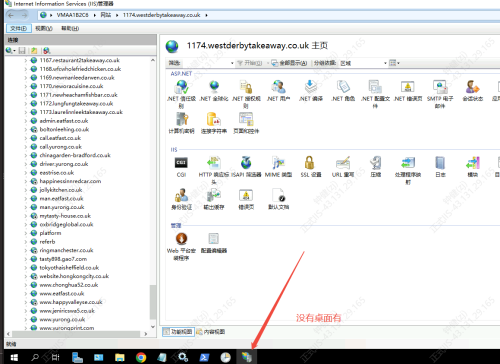500x364 pixels.
Task: Open the view mode dropdown icon
Action: 394,63
